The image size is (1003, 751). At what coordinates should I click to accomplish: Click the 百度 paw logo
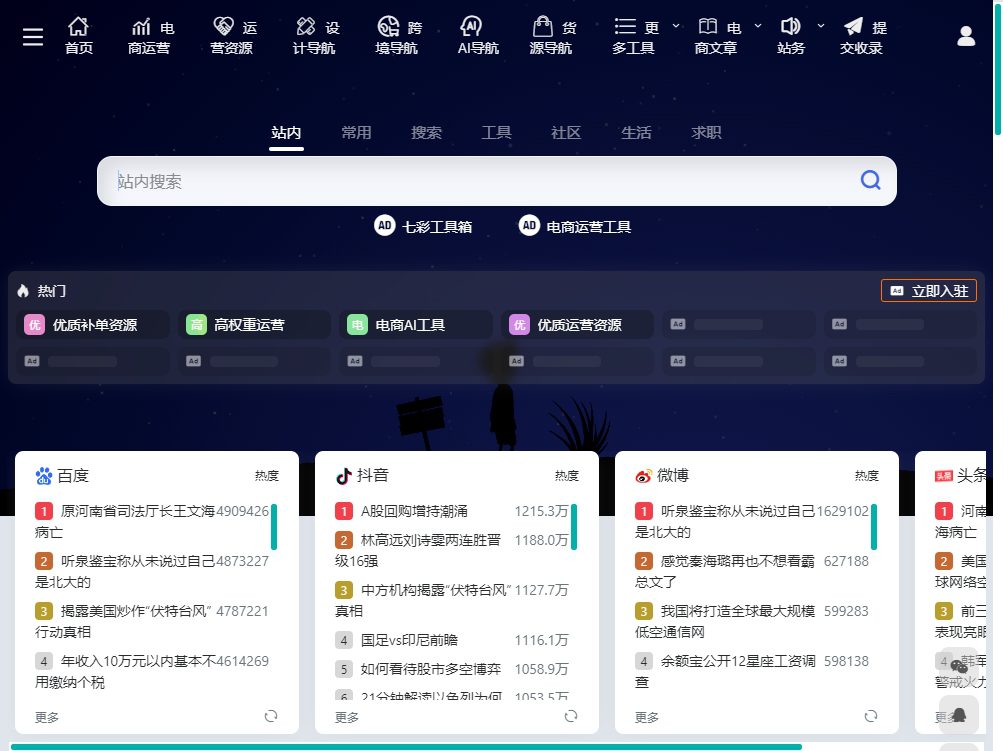(43, 476)
